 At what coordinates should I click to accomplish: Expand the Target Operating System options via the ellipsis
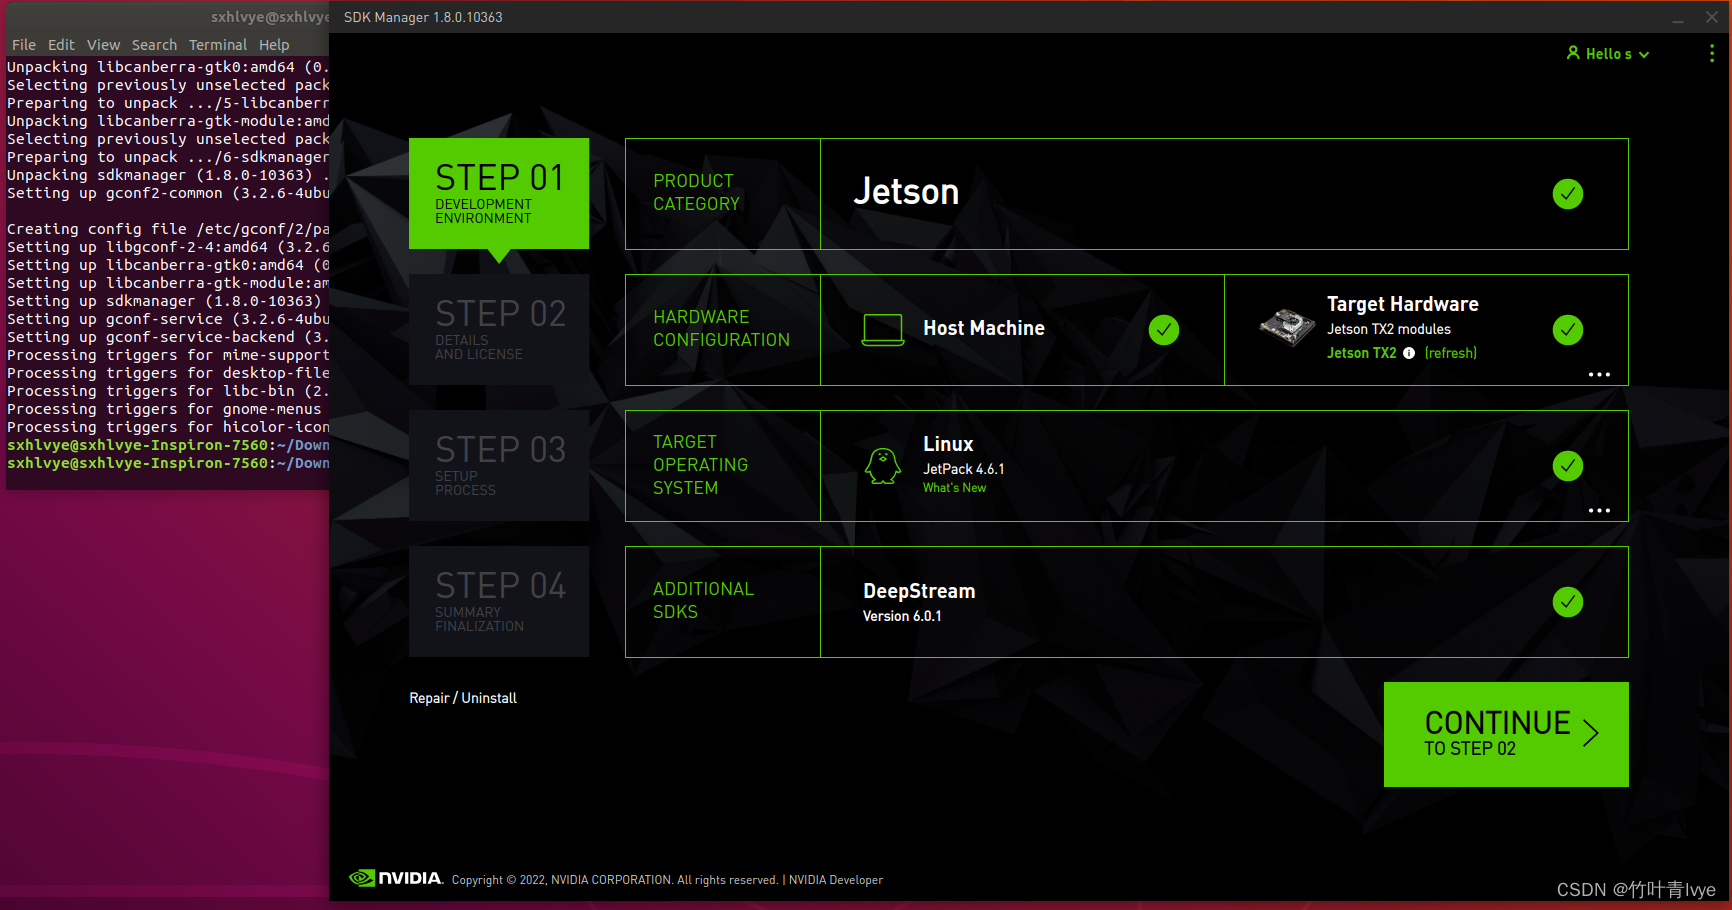point(1599,510)
